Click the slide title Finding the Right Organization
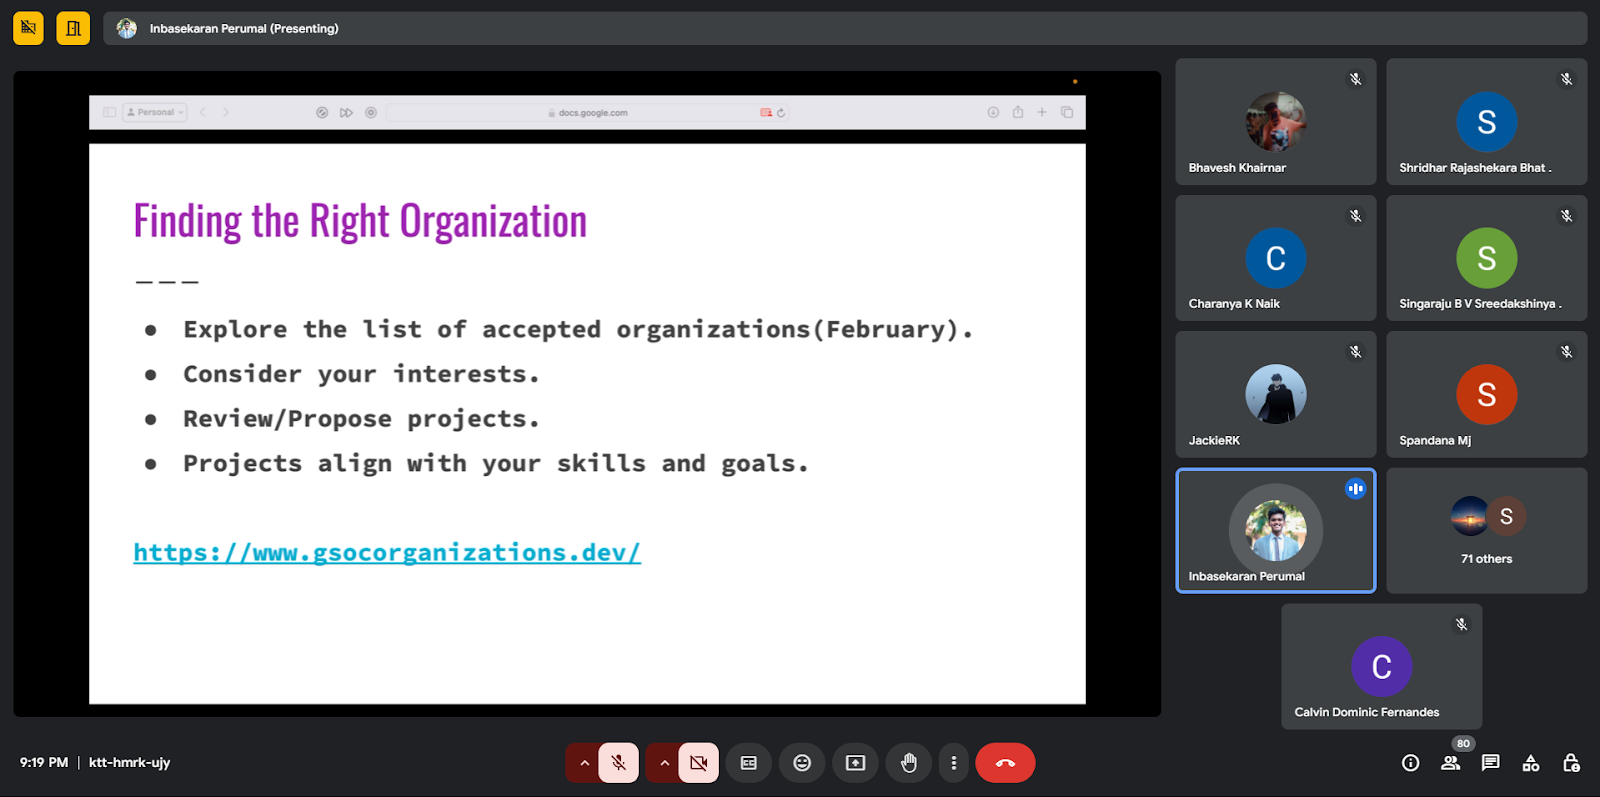This screenshot has height=797, width=1600. [x=360, y=222]
